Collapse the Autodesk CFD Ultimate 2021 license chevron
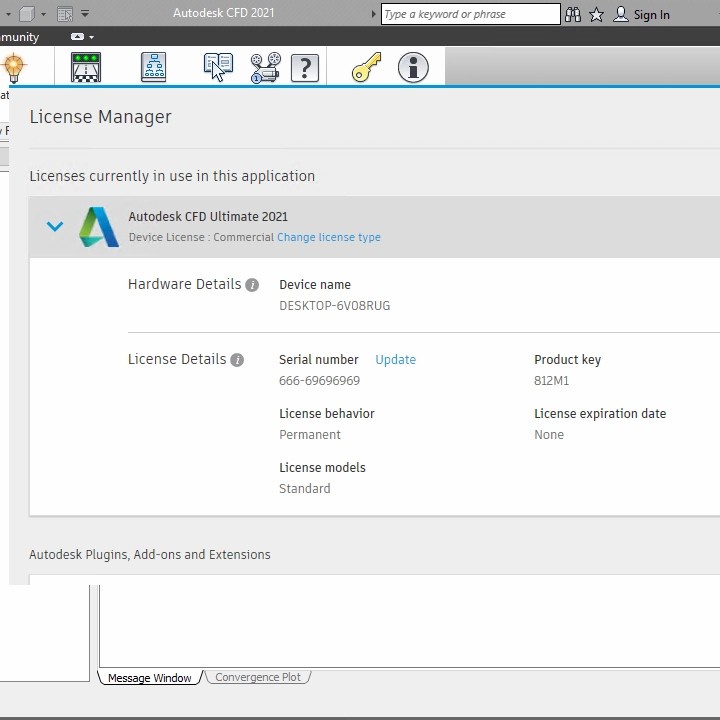Image resolution: width=720 pixels, height=720 pixels. [55, 227]
